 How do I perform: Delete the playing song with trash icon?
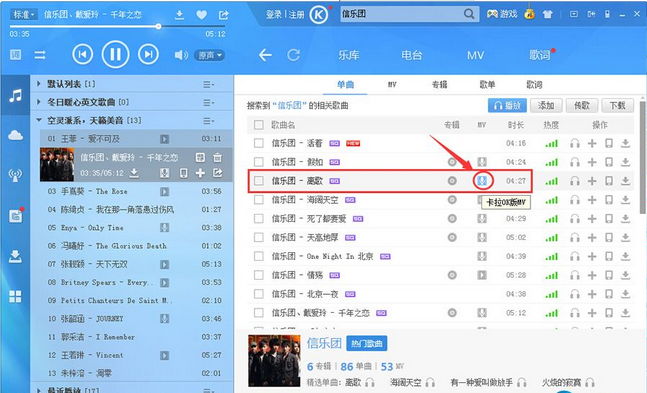(x=217, y=157)
